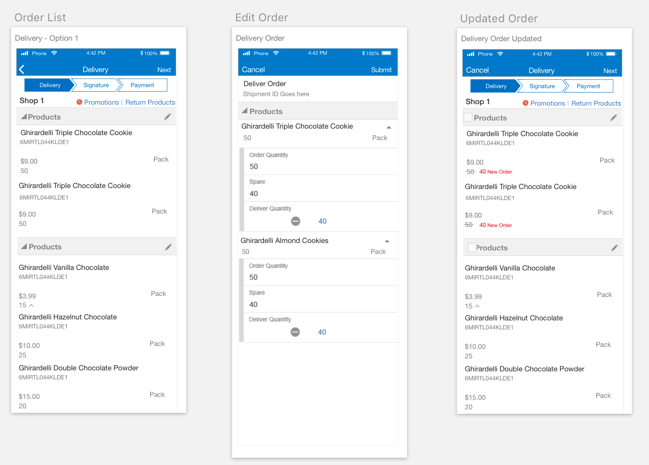Tap the back chevron in Order List header
Image resolution: width=649 pixels, height=465 pixels.
(22, 70)
